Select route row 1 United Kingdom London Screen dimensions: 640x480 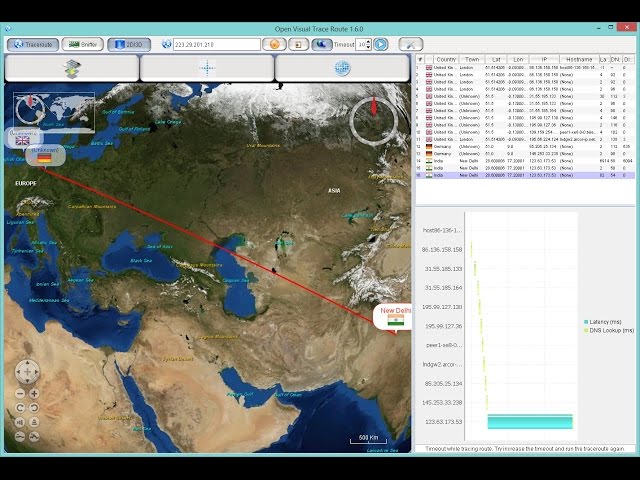(x=525, y=67)
